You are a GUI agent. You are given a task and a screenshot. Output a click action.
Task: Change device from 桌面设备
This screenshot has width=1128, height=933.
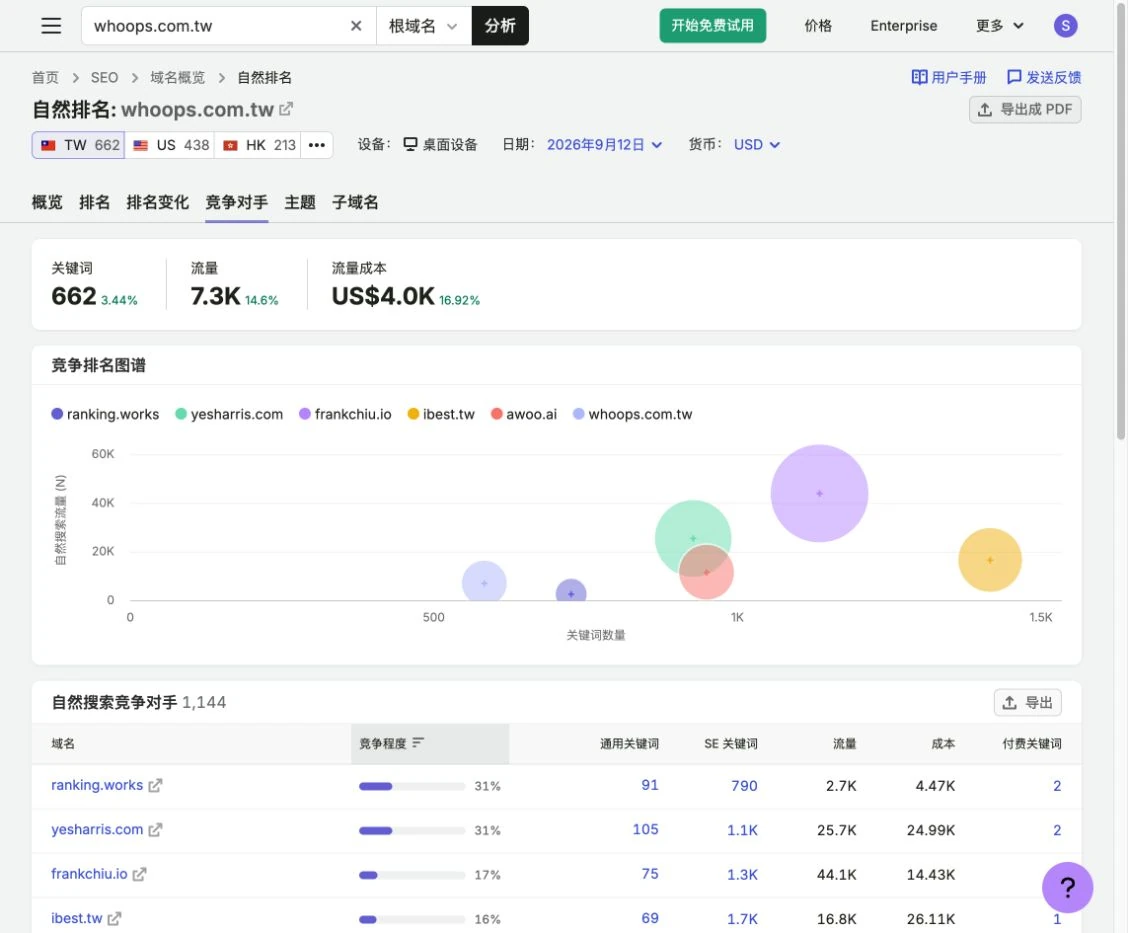click(x=440, y=145)
